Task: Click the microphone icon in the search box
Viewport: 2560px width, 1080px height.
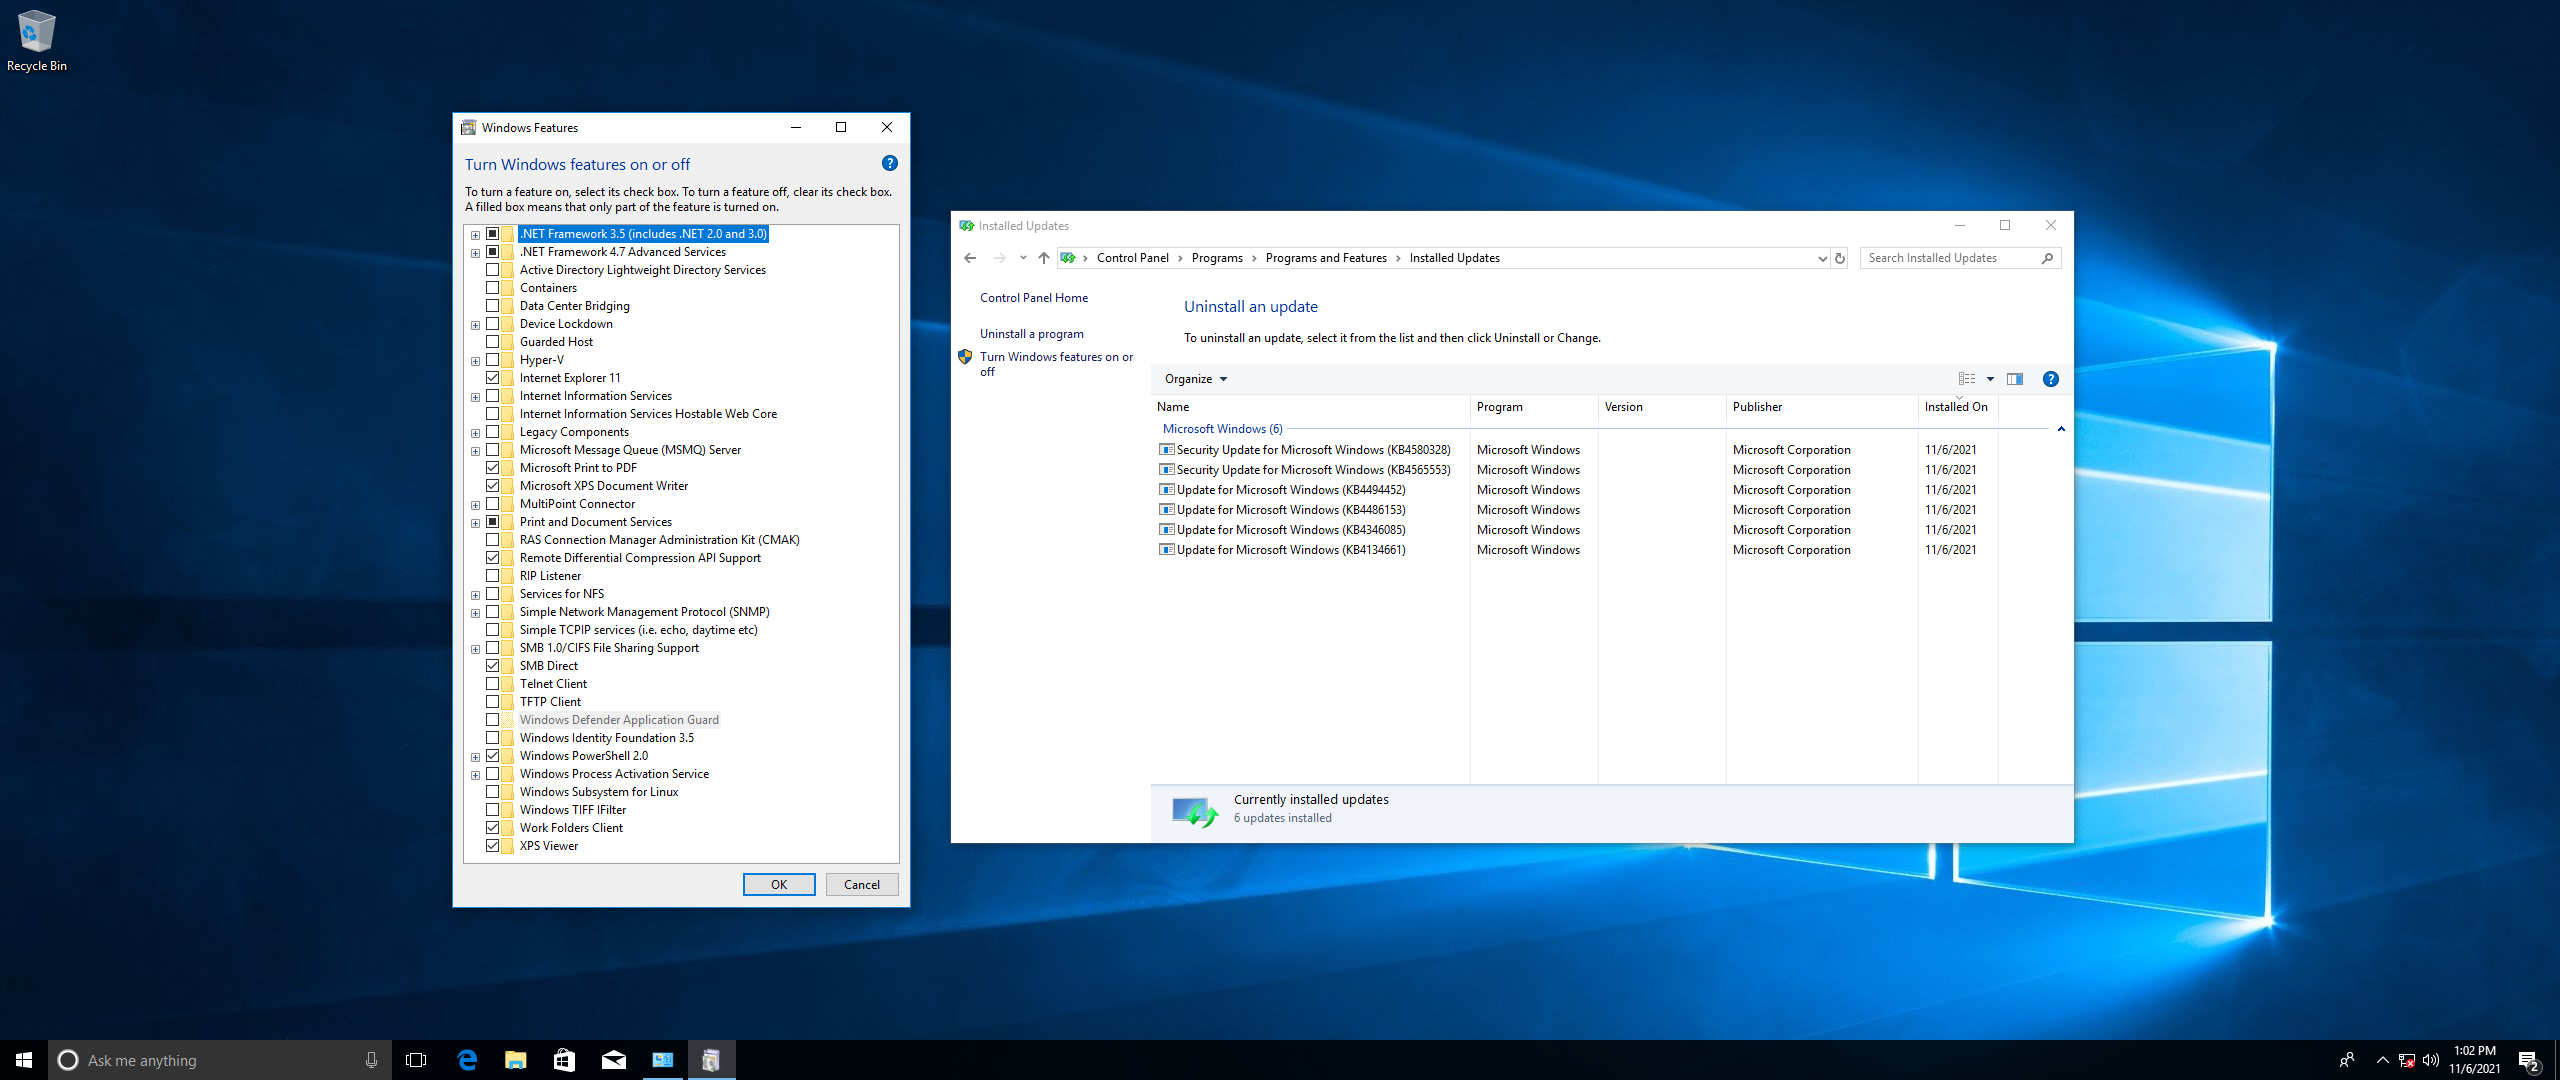Action: click(x=371, y=1060)
